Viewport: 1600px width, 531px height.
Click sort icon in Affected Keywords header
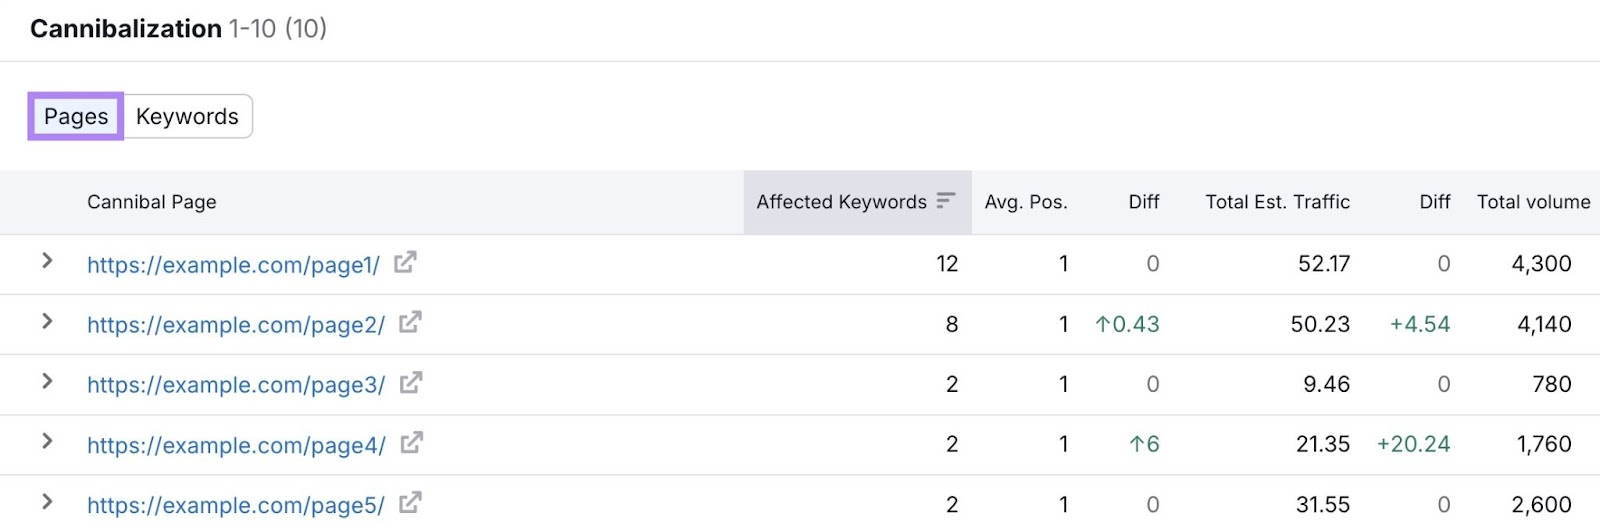(946, 201)
